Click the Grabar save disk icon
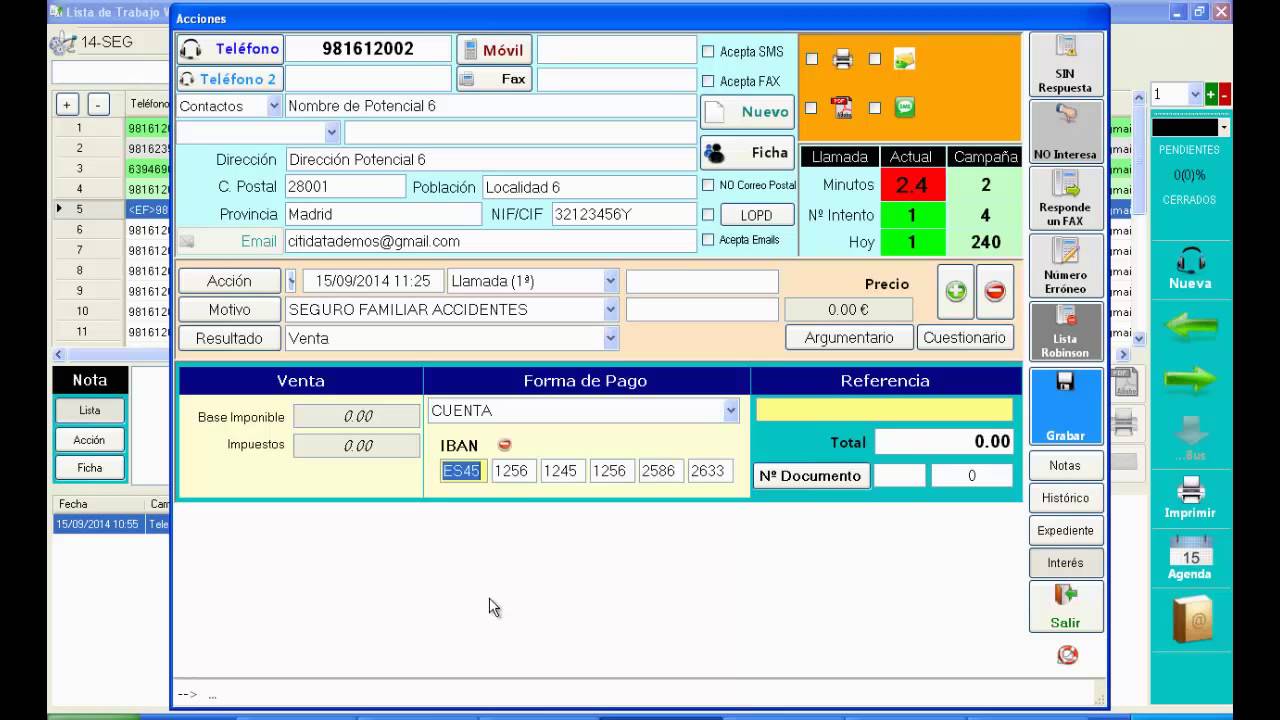Viewport: 1280px width, 720px height. [1065, 383]
